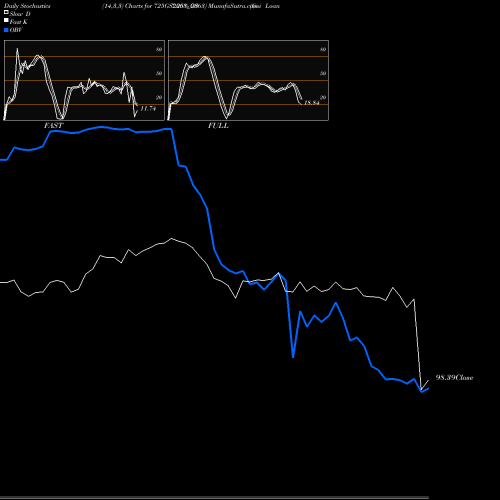Click the FAST chart label
Screen dimensions: 500x500
(x=53, y=125)
